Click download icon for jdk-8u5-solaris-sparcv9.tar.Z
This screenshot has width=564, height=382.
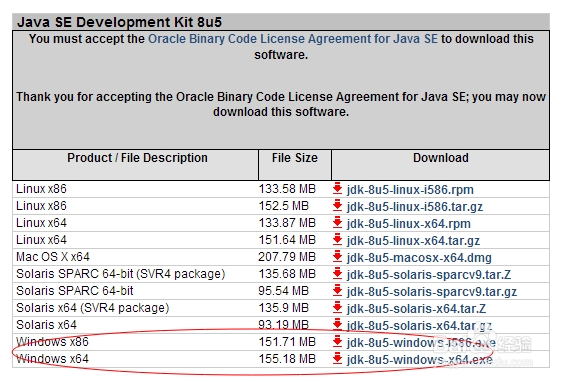point(337,273)
